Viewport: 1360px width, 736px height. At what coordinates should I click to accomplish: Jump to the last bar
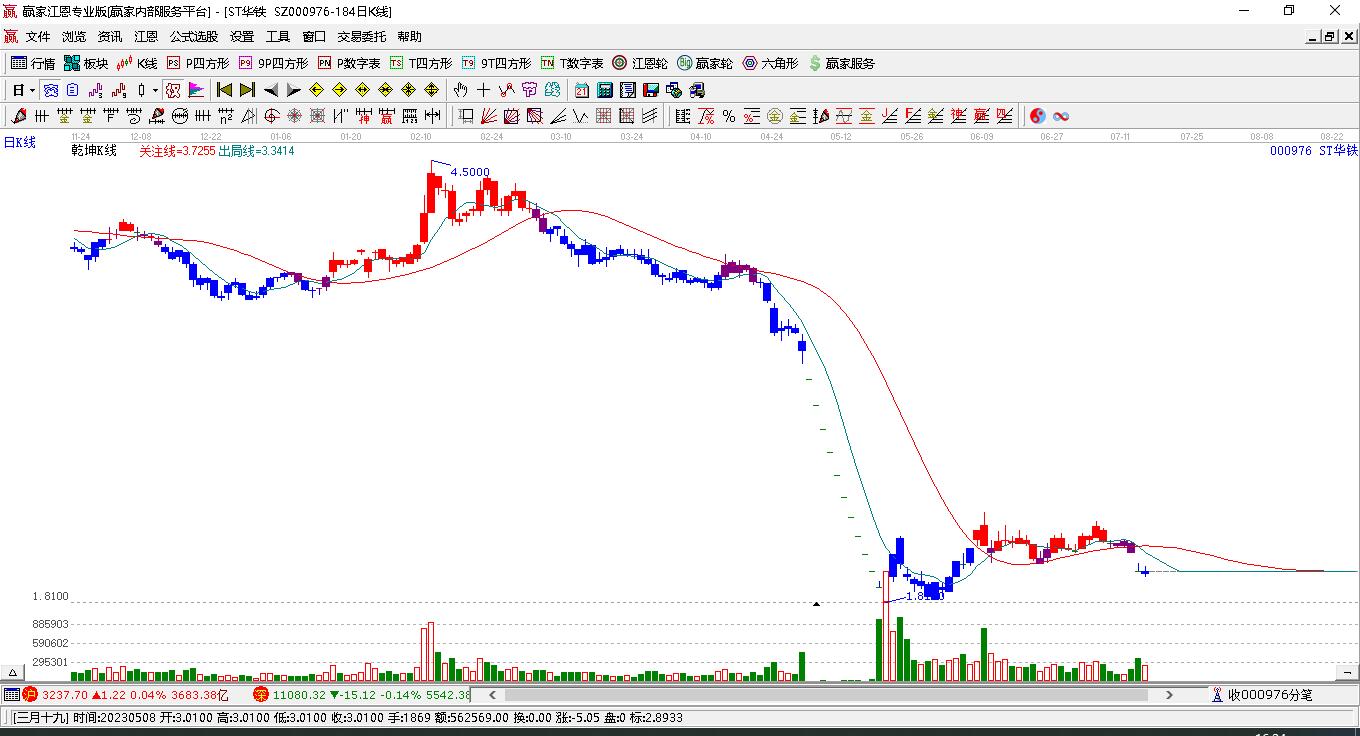[x=247, y=90]
